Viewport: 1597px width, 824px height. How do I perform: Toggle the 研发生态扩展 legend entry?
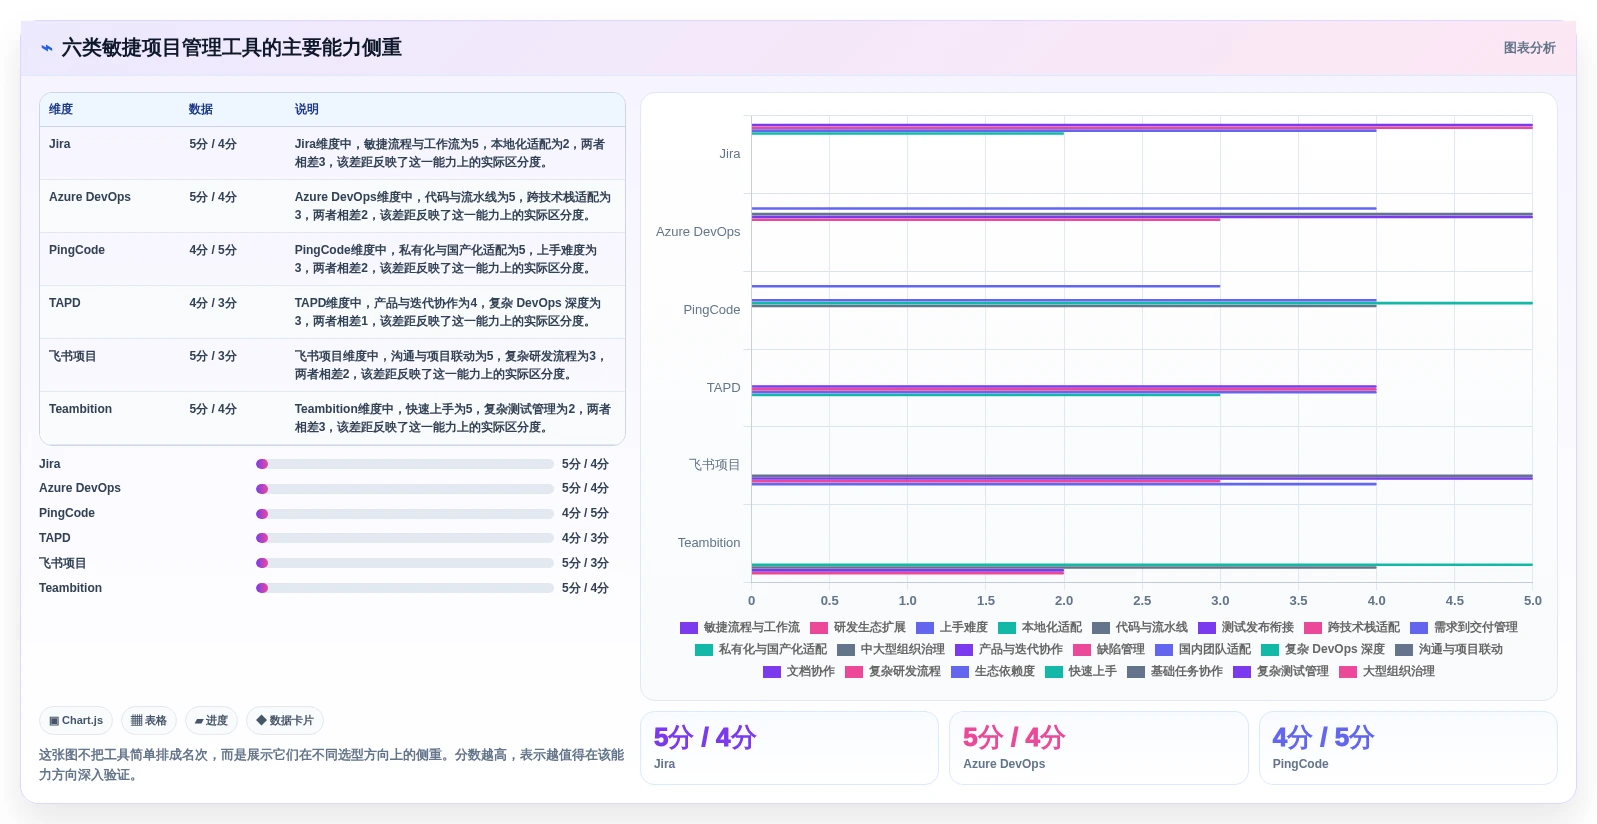[x=858, y=627]
